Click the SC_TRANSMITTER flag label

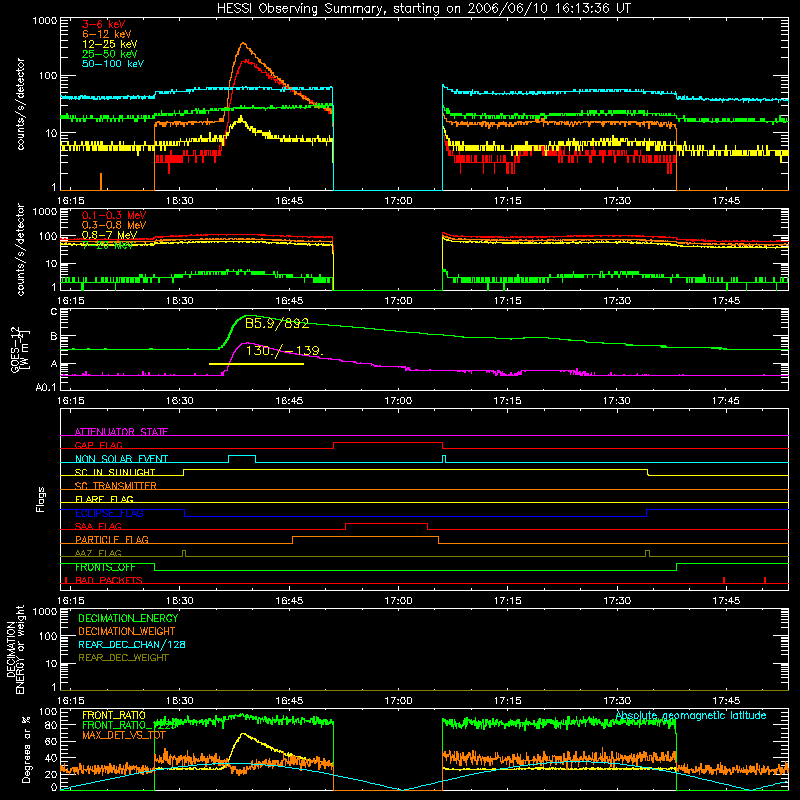(116, 485)
